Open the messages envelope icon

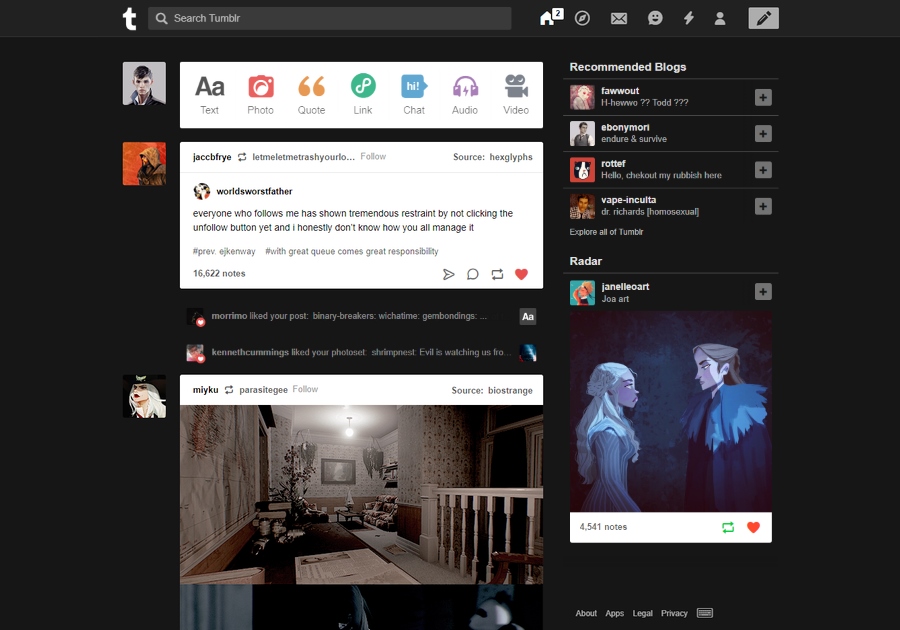click(x=619, y=18)
